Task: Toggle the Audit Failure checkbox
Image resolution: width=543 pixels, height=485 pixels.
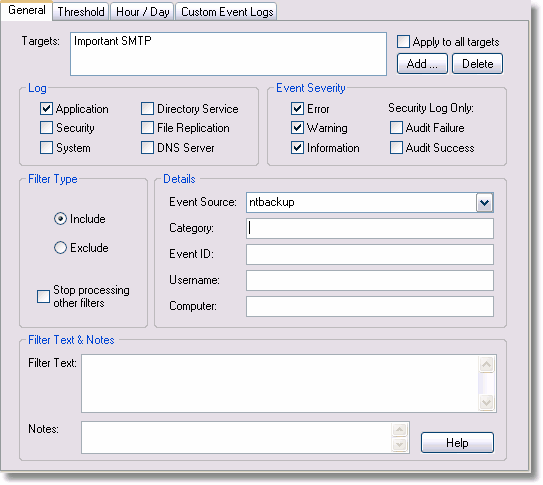Action: [x=396, y=128]
